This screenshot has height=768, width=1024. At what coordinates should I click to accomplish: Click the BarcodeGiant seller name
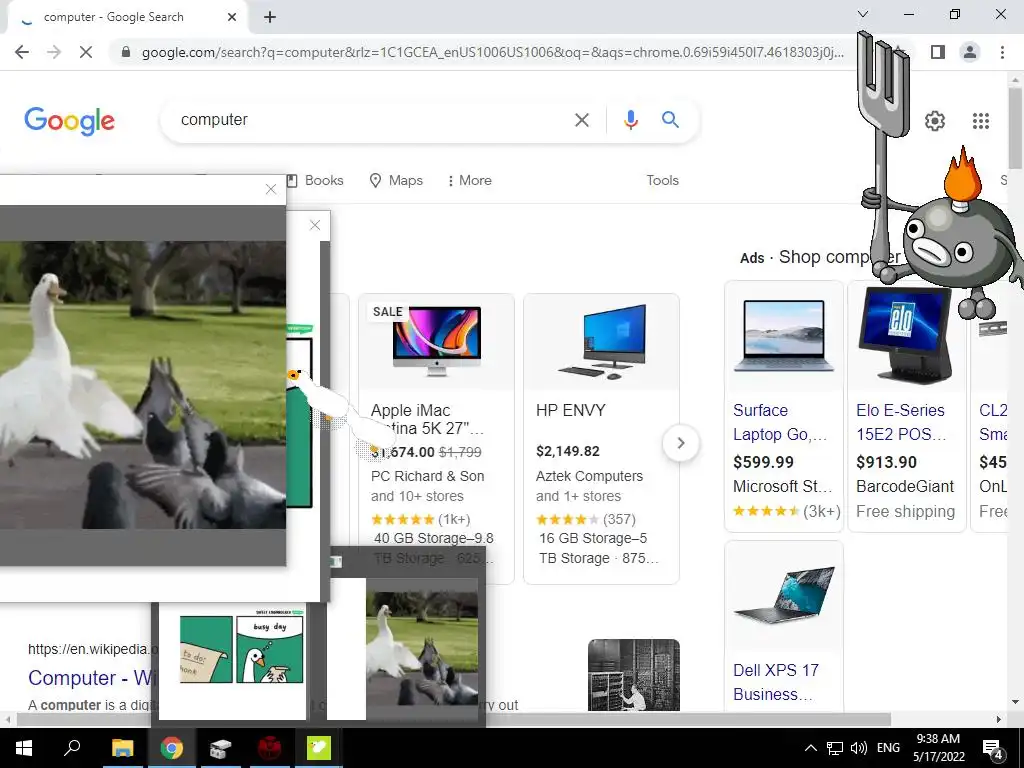coord(905,487)
